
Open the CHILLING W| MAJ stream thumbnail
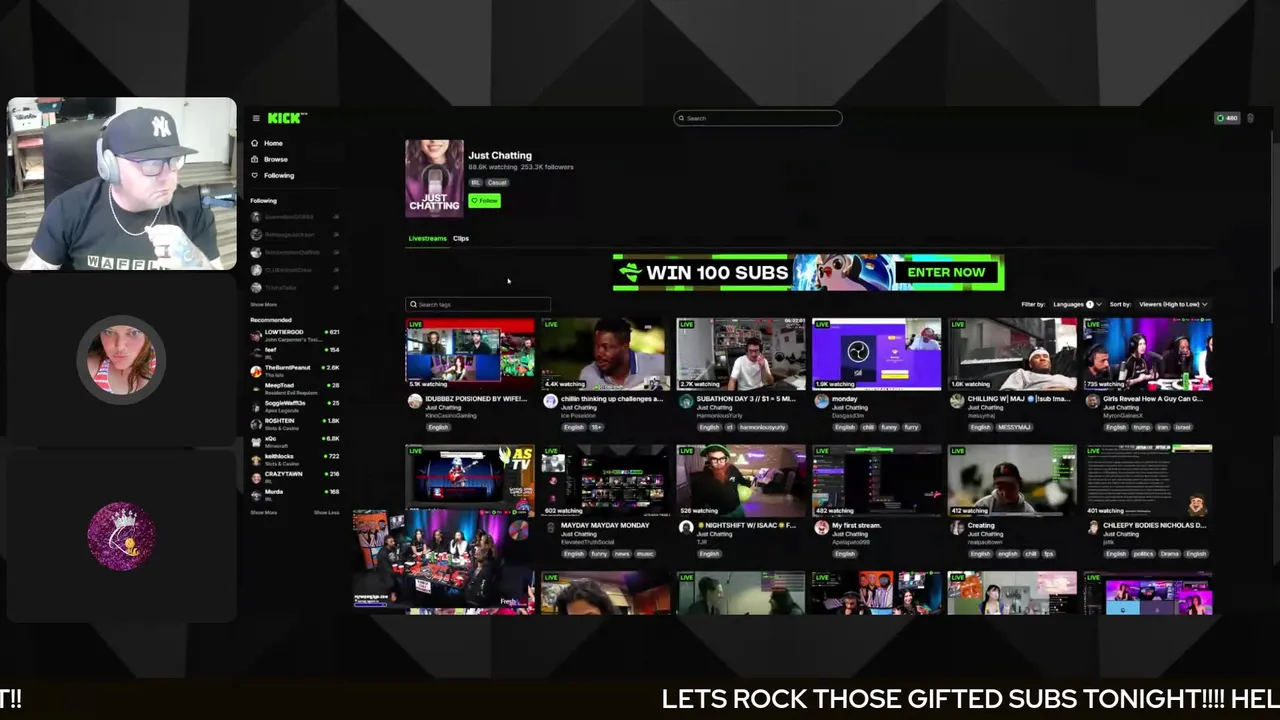[x=1013, y=354]
